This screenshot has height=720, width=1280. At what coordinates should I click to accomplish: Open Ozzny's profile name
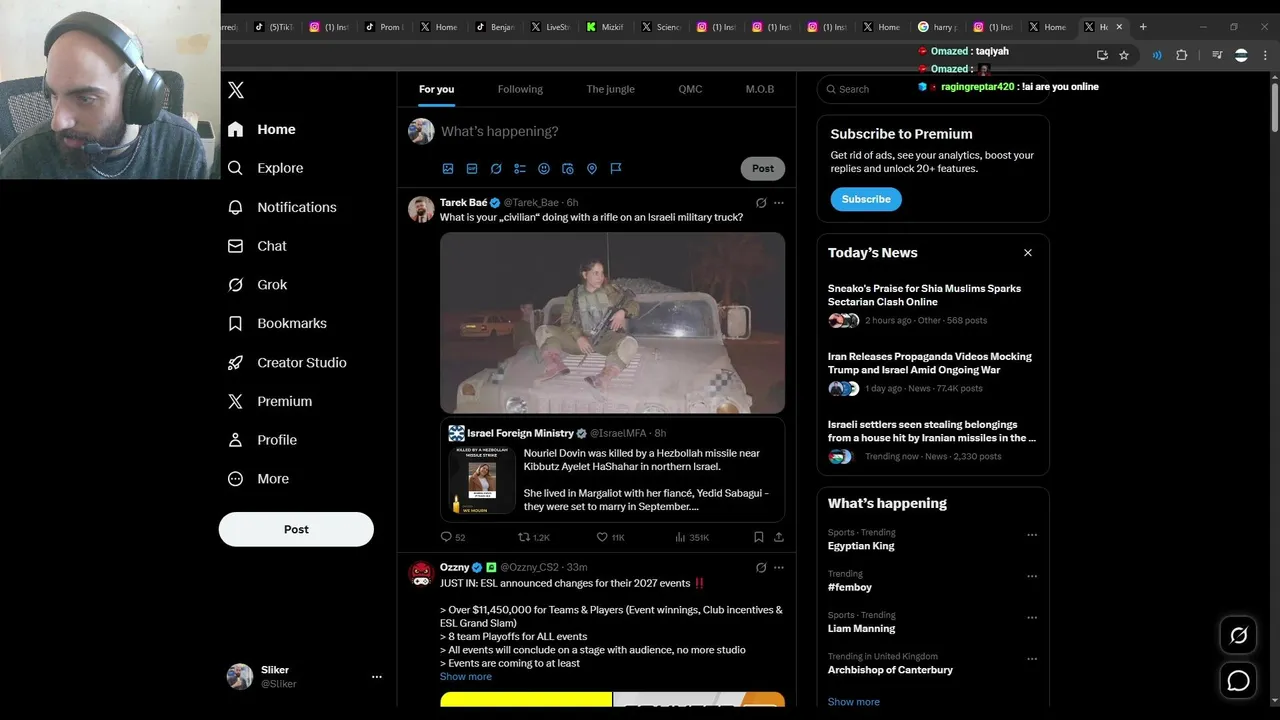tap(454, 567)
